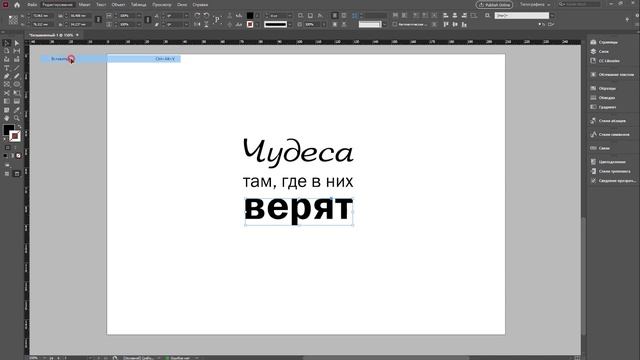Screen dimensions: 640x360
Task: Rotate 90° clockwise icon in control bar
Action: [x=198, y=16]
